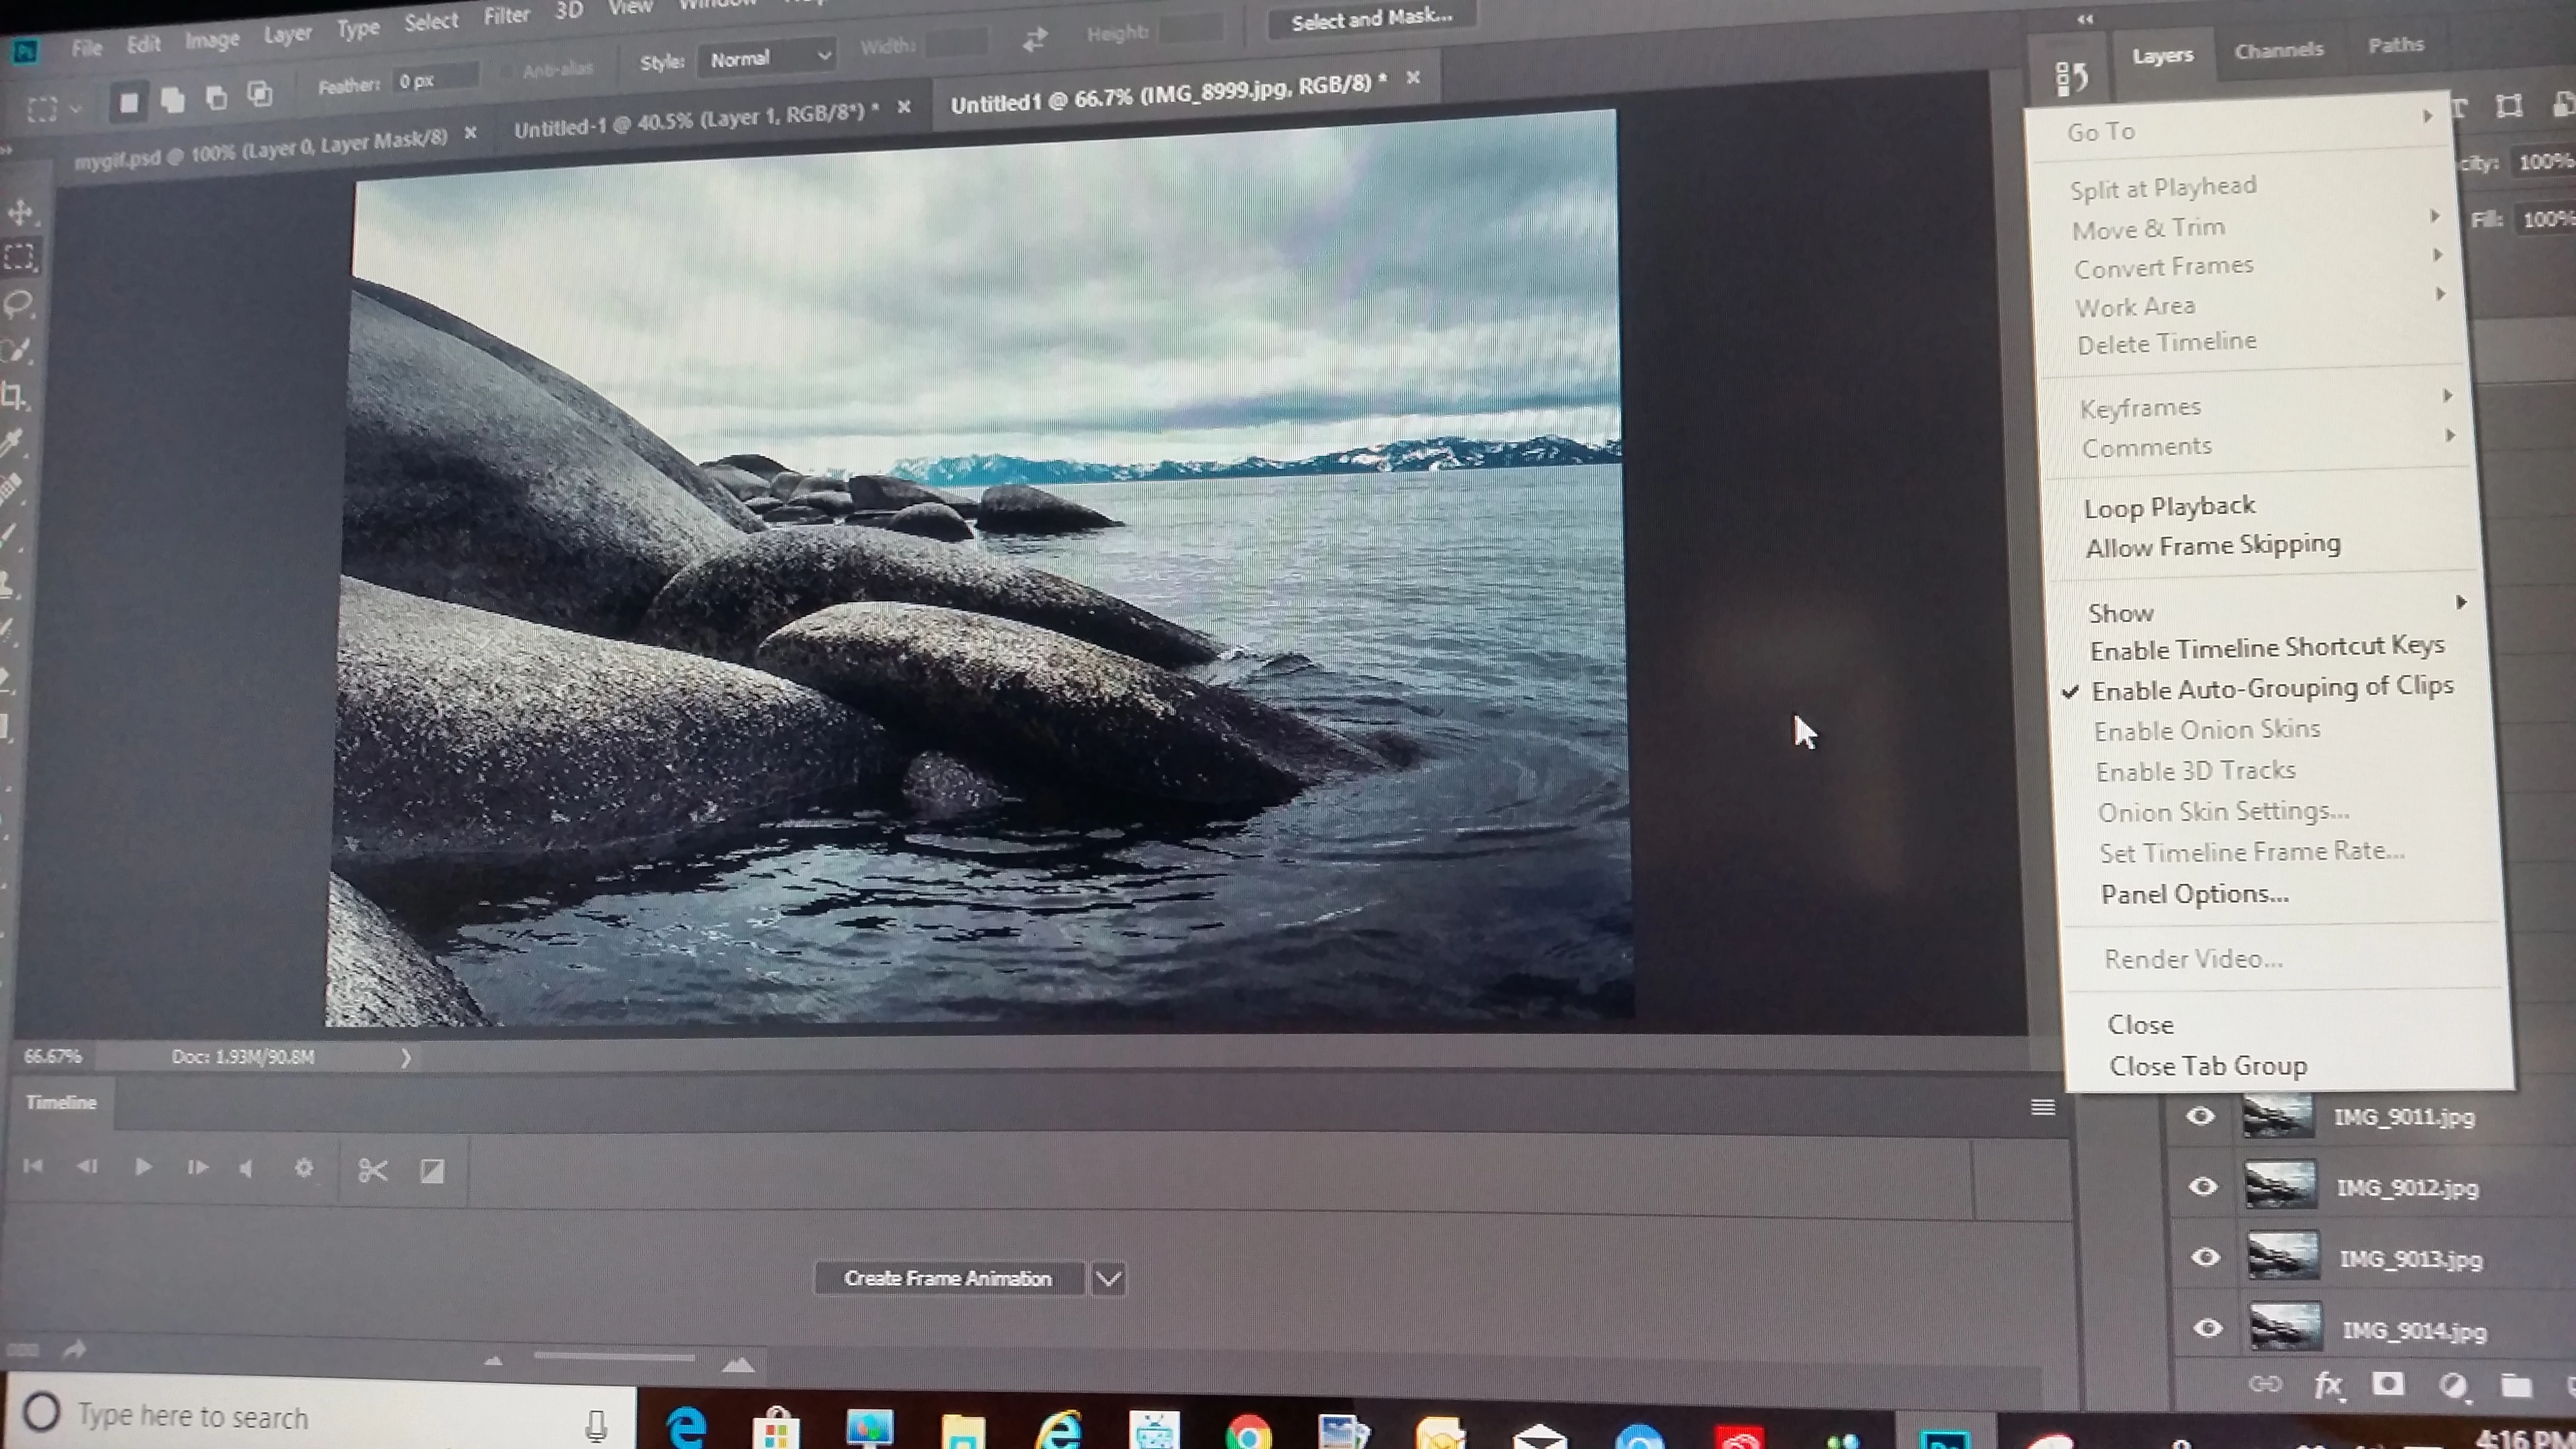Screen dimensions: 2576x1449
Task: Click the transition icon next to the scissors
Action: [x=431, y=1171]
